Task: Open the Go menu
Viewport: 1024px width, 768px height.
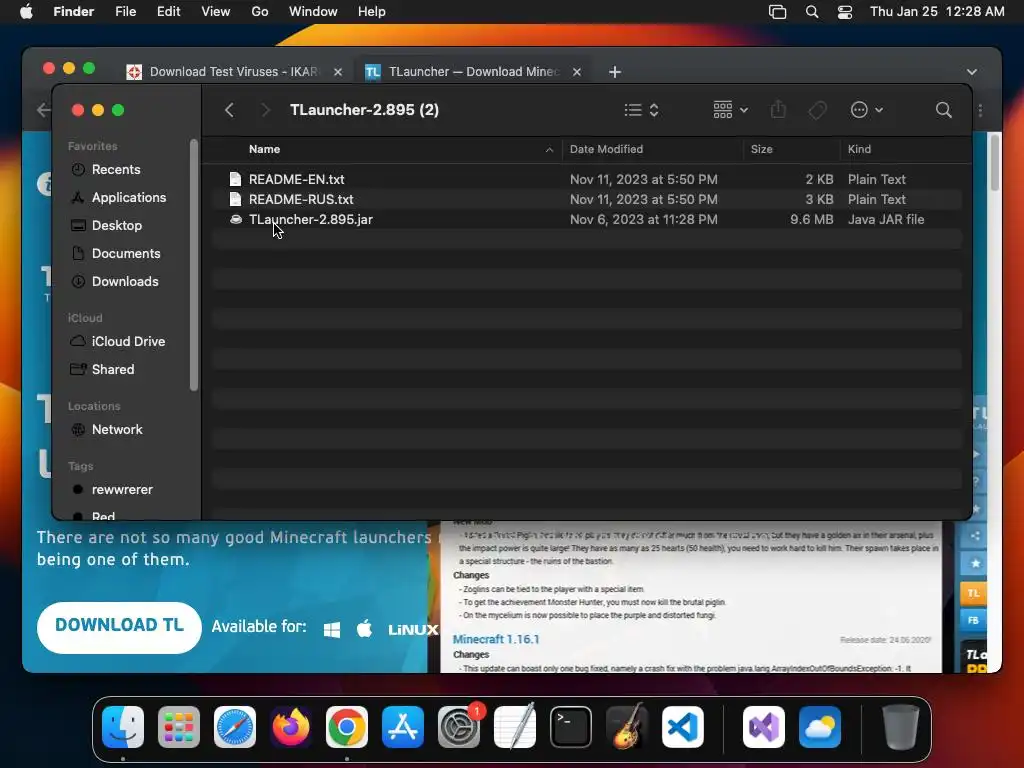Action: [x=260, y=12]
